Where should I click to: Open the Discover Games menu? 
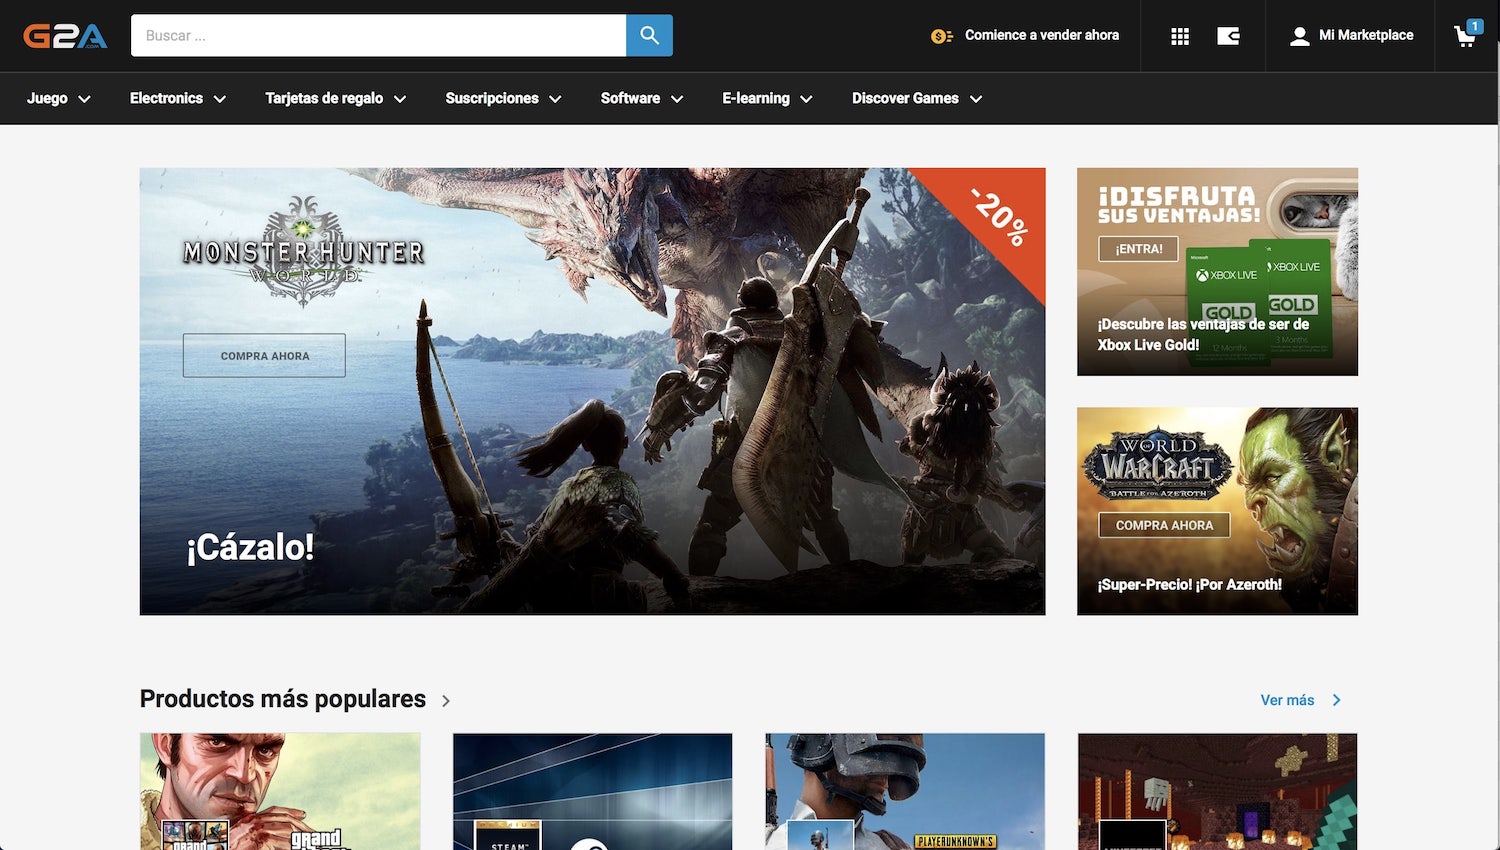914,98
